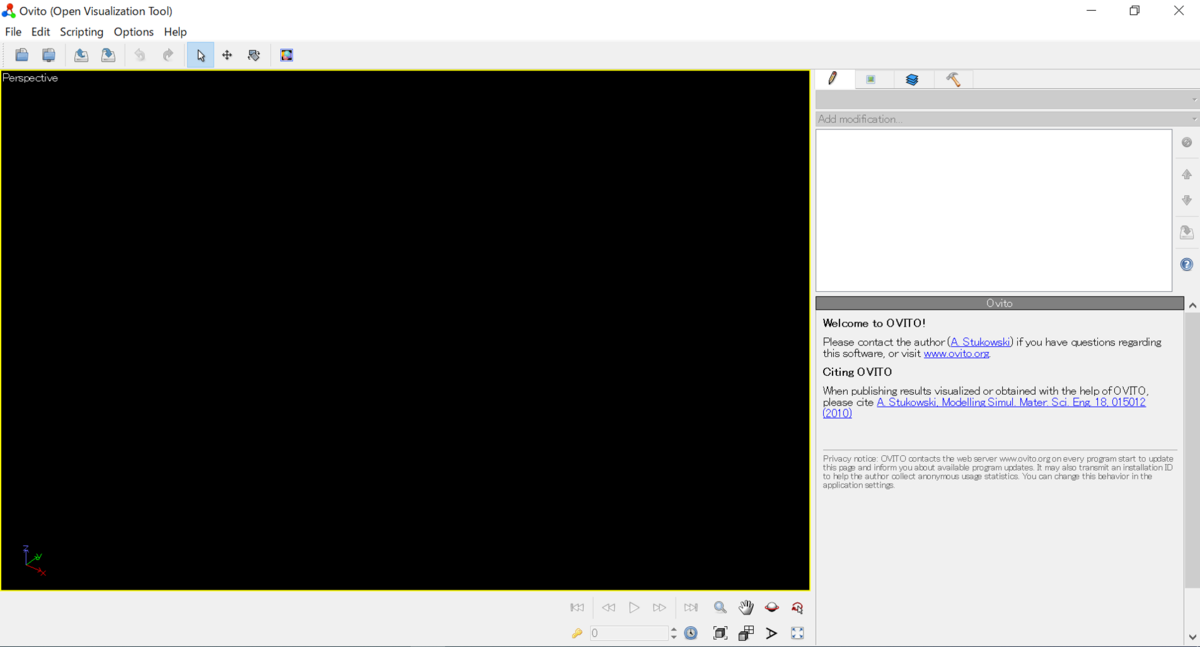Switch to the Render tab (picture icon)
Screen dimensions: 1200x647
coord(872,79)
